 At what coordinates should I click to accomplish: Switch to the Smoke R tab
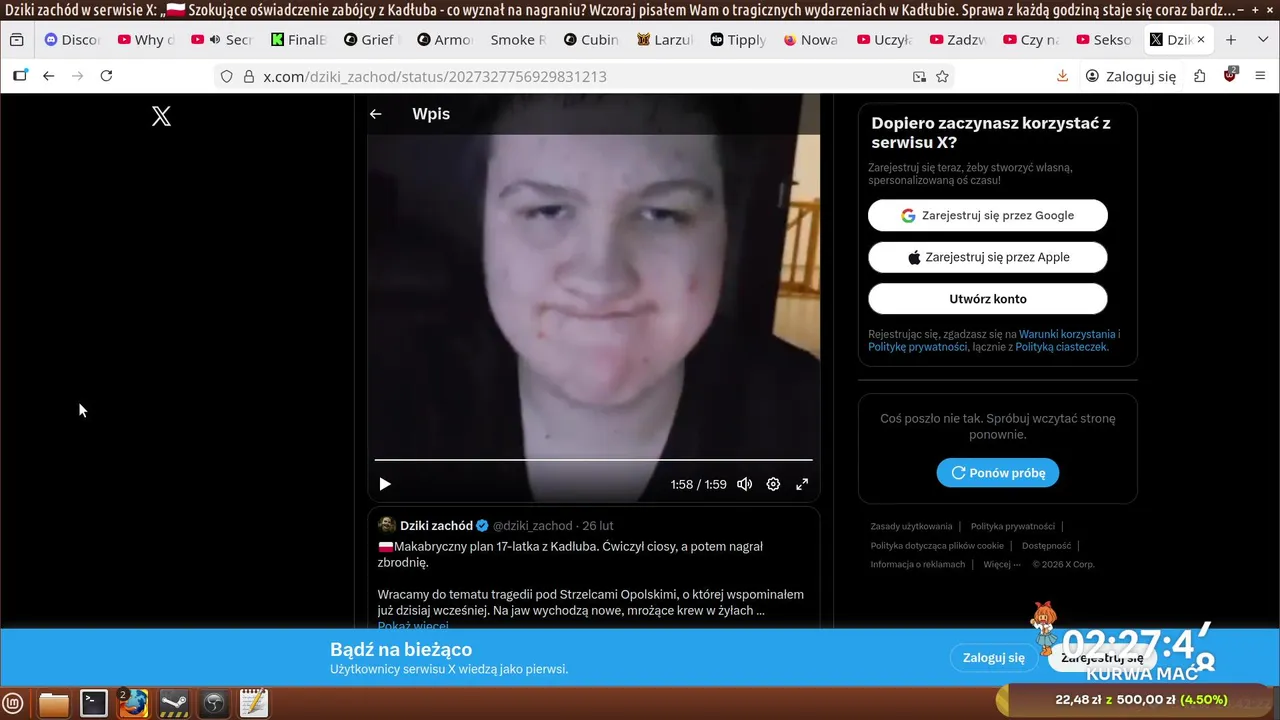coord(518,40)
